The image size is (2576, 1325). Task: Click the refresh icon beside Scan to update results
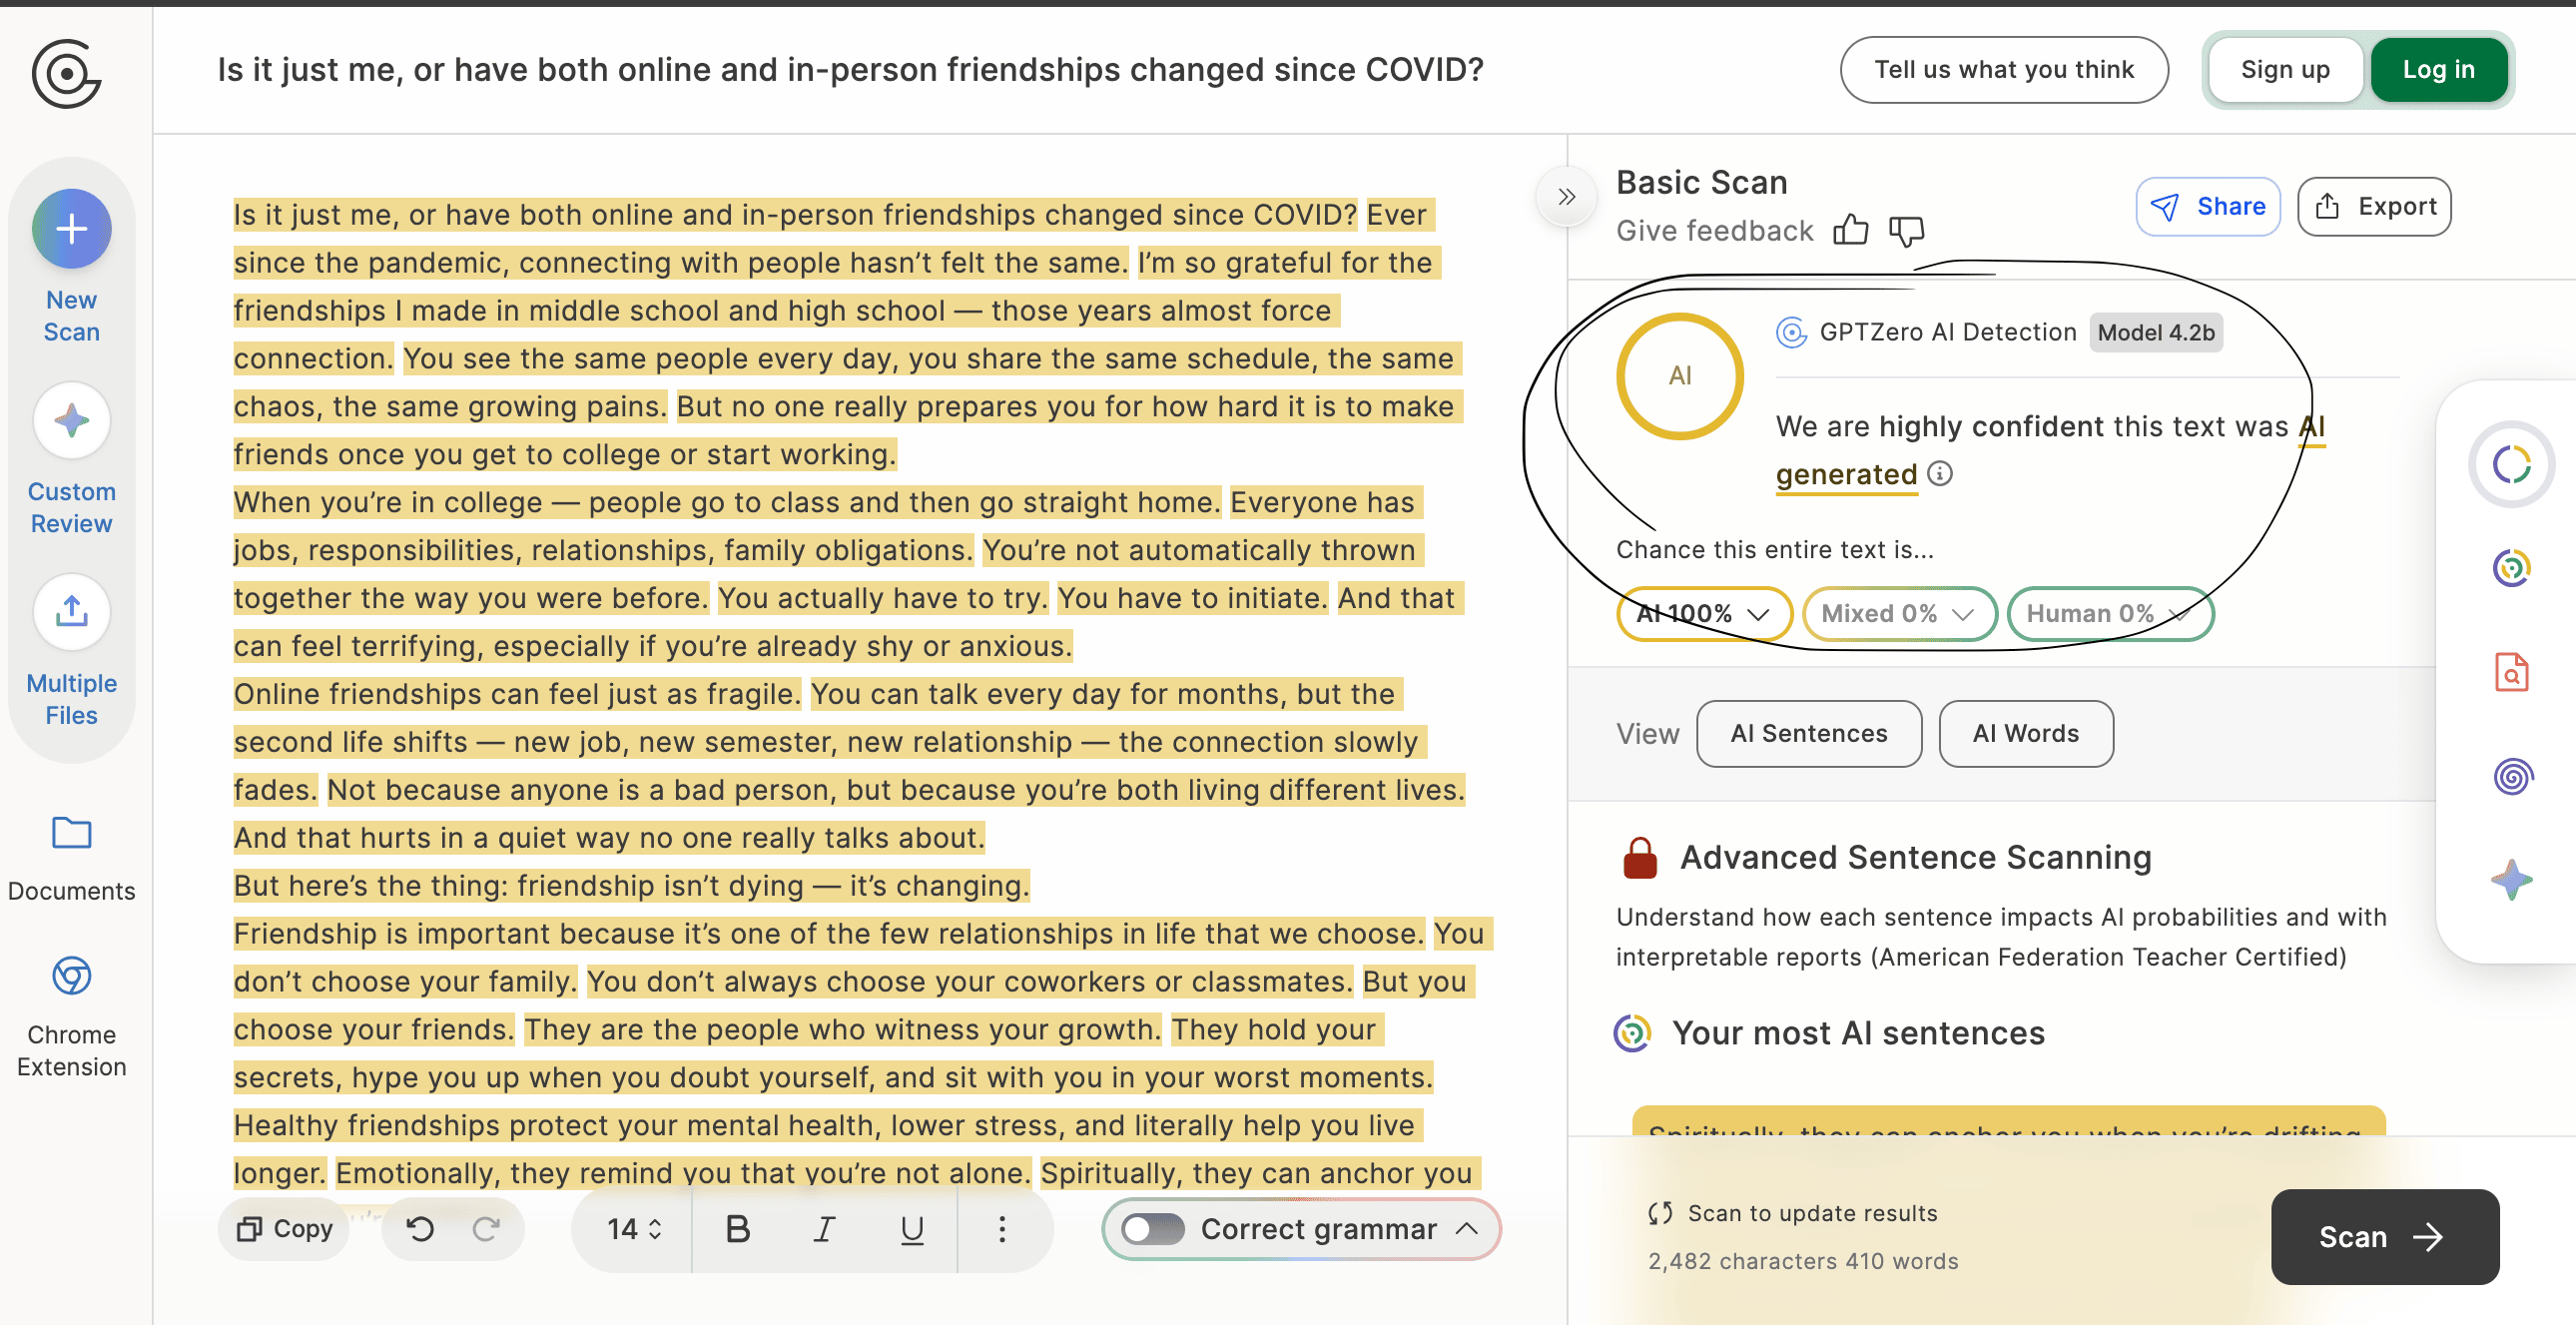(x=1660, y=1213)
